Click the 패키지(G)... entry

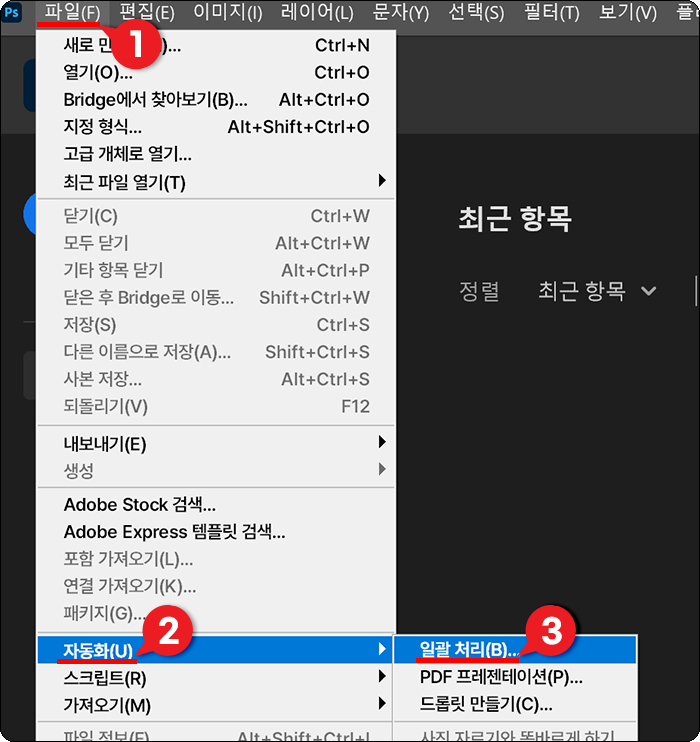[216, 614]
